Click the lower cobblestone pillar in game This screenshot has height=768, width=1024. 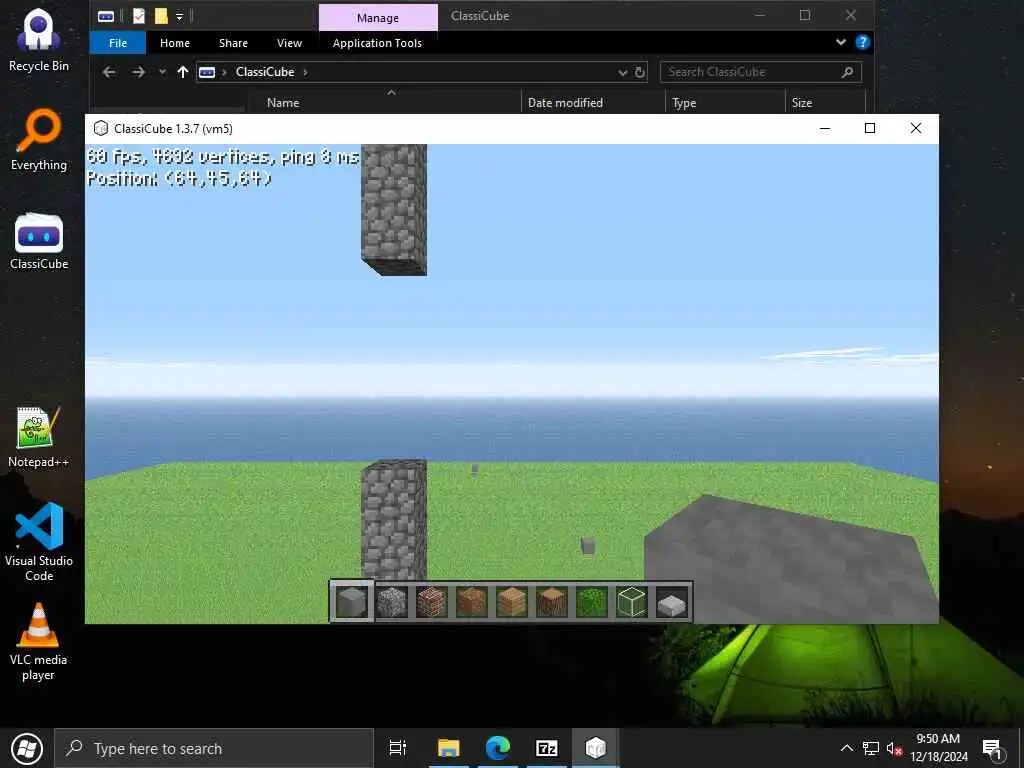[394, 520]
